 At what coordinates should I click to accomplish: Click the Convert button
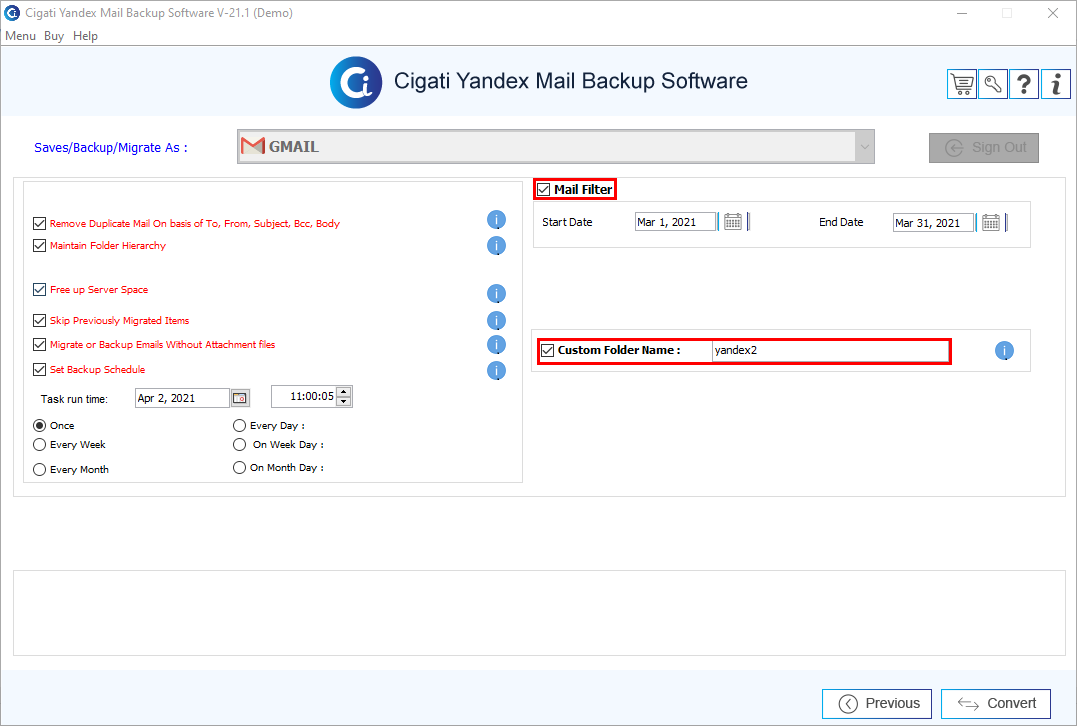[995, 703]
